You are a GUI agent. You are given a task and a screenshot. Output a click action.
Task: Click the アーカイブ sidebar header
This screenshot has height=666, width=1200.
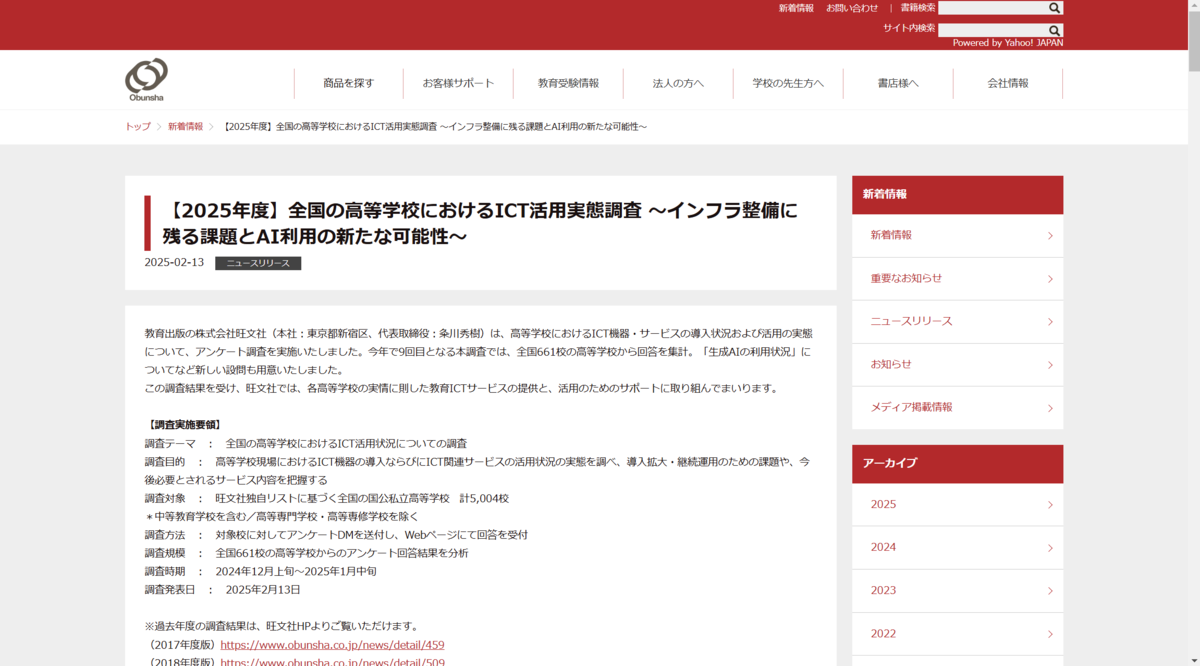(957, 463)
